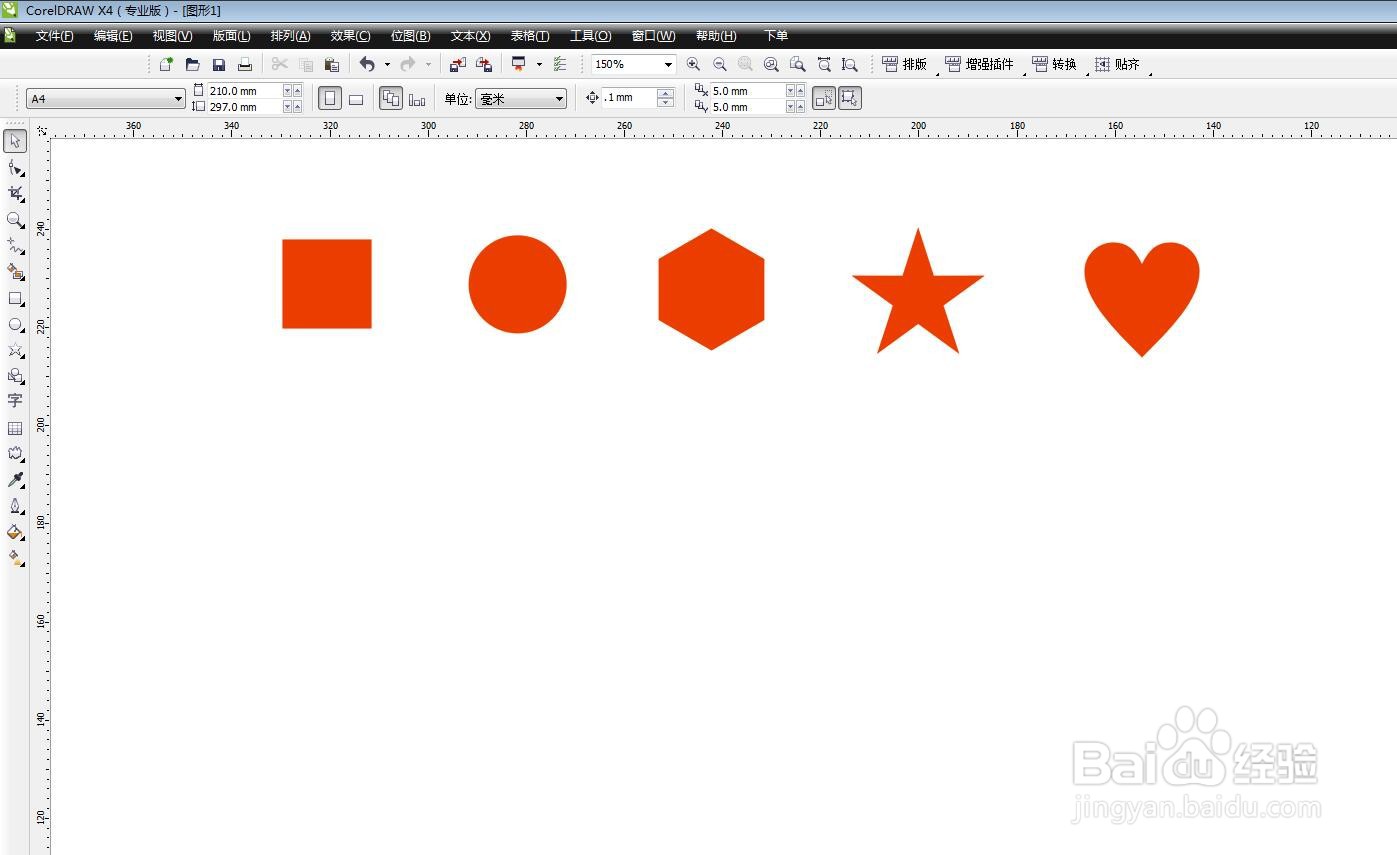Increase duplicate distance X spinner
The height and width of the screenshot is (855, 1397).
point(800,91)
